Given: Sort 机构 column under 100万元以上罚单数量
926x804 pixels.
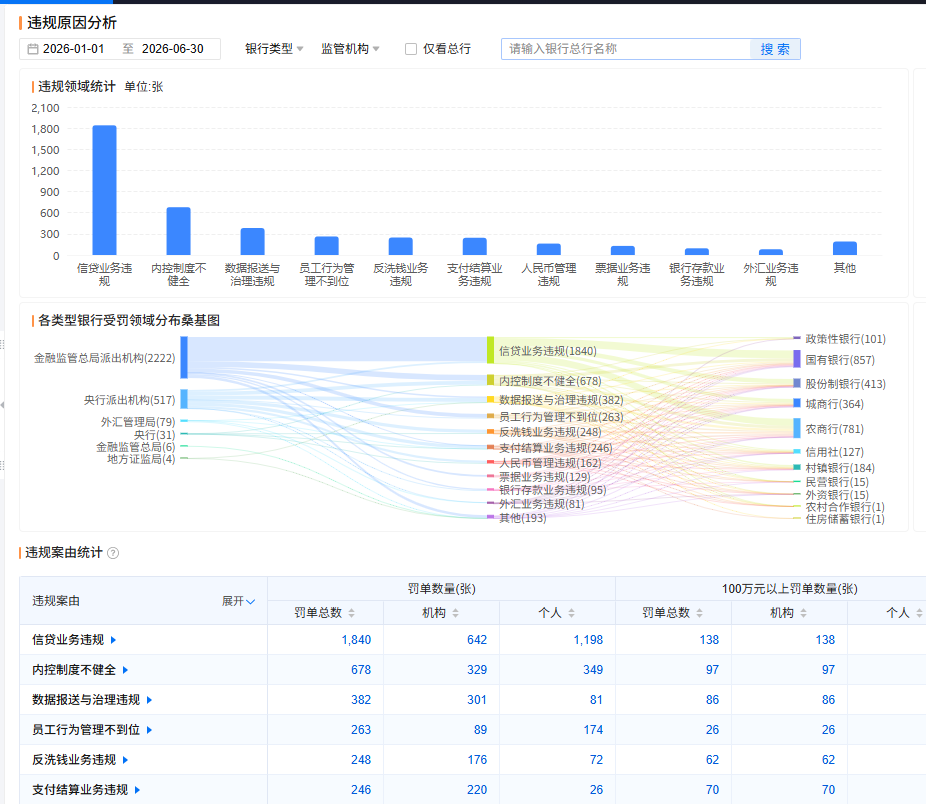Looking at the screenshot, I should 803,613.
